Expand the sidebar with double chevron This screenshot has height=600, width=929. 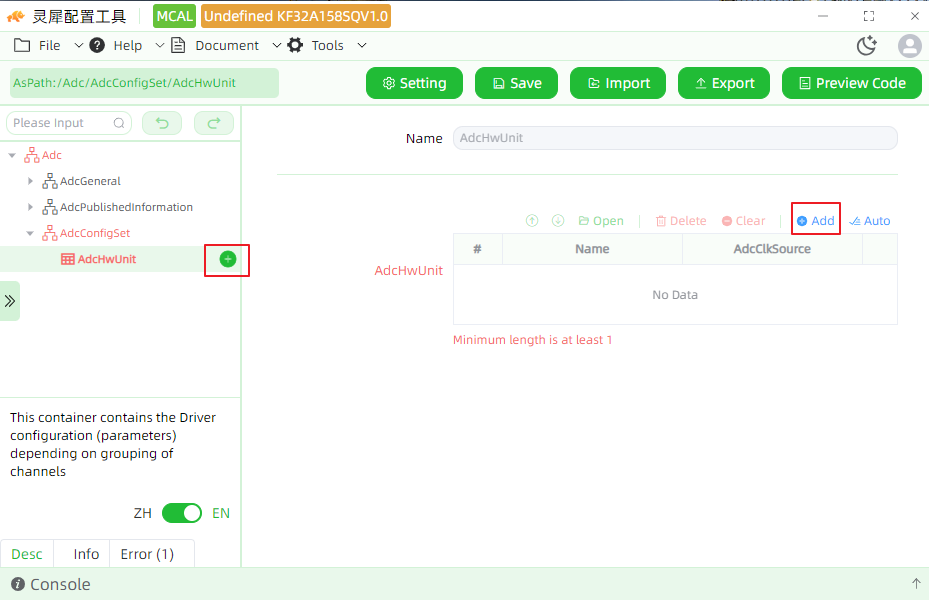(10, 301)
